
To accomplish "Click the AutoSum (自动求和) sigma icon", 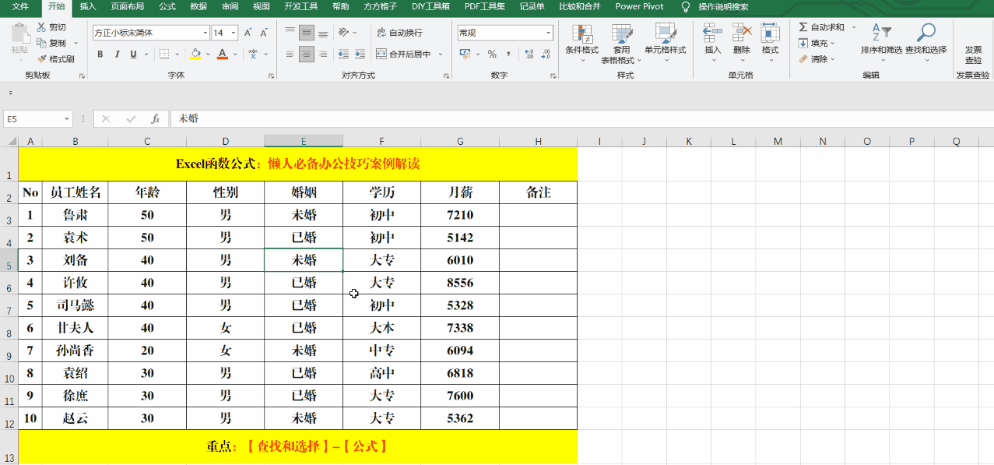I will [x=803, y=27].
